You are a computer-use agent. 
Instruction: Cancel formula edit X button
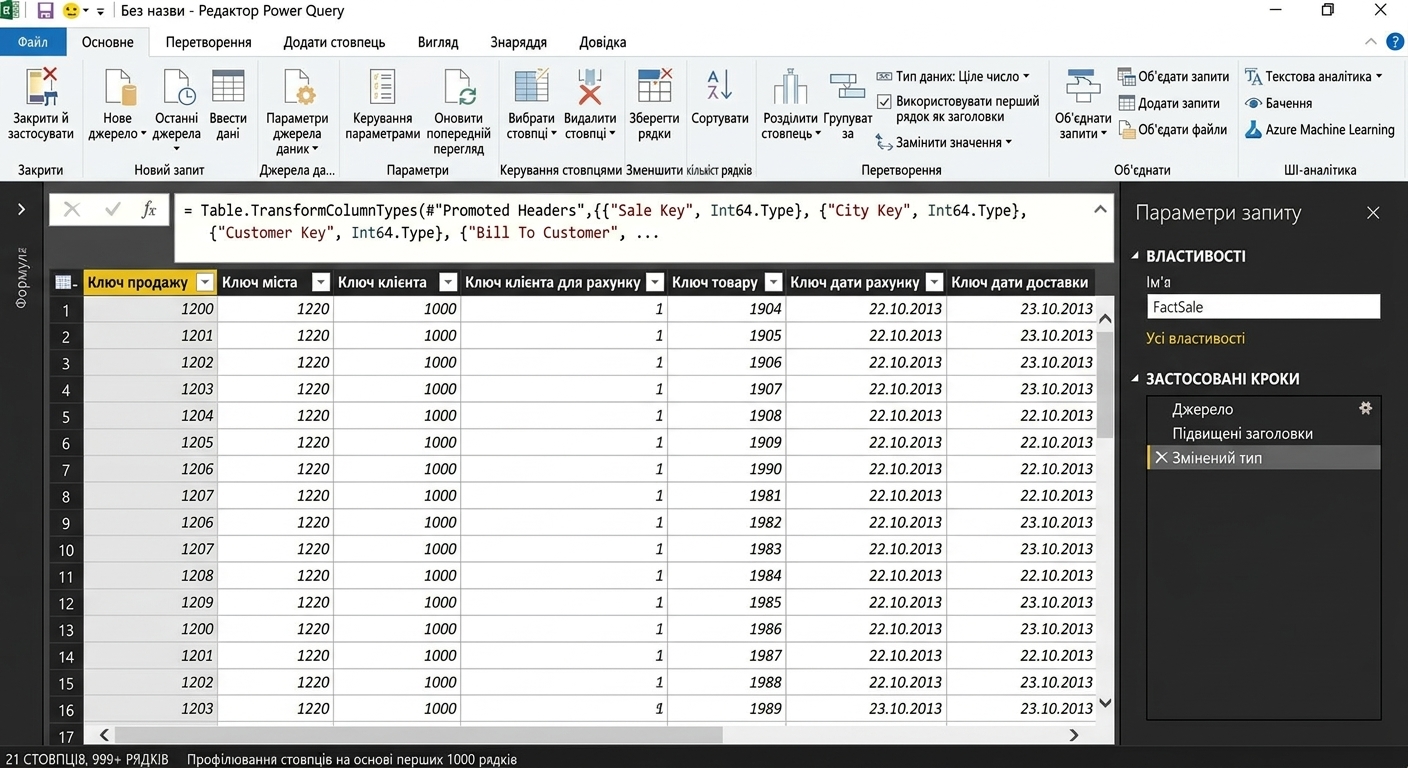(72, 209)
